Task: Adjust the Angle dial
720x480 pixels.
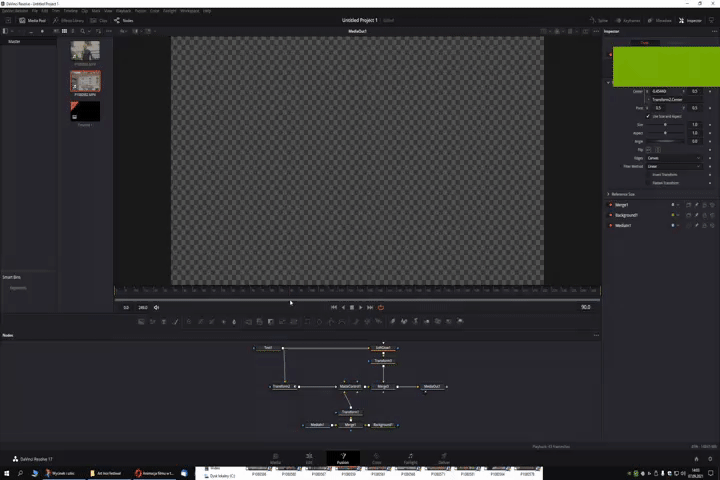Action: point(665,141)
